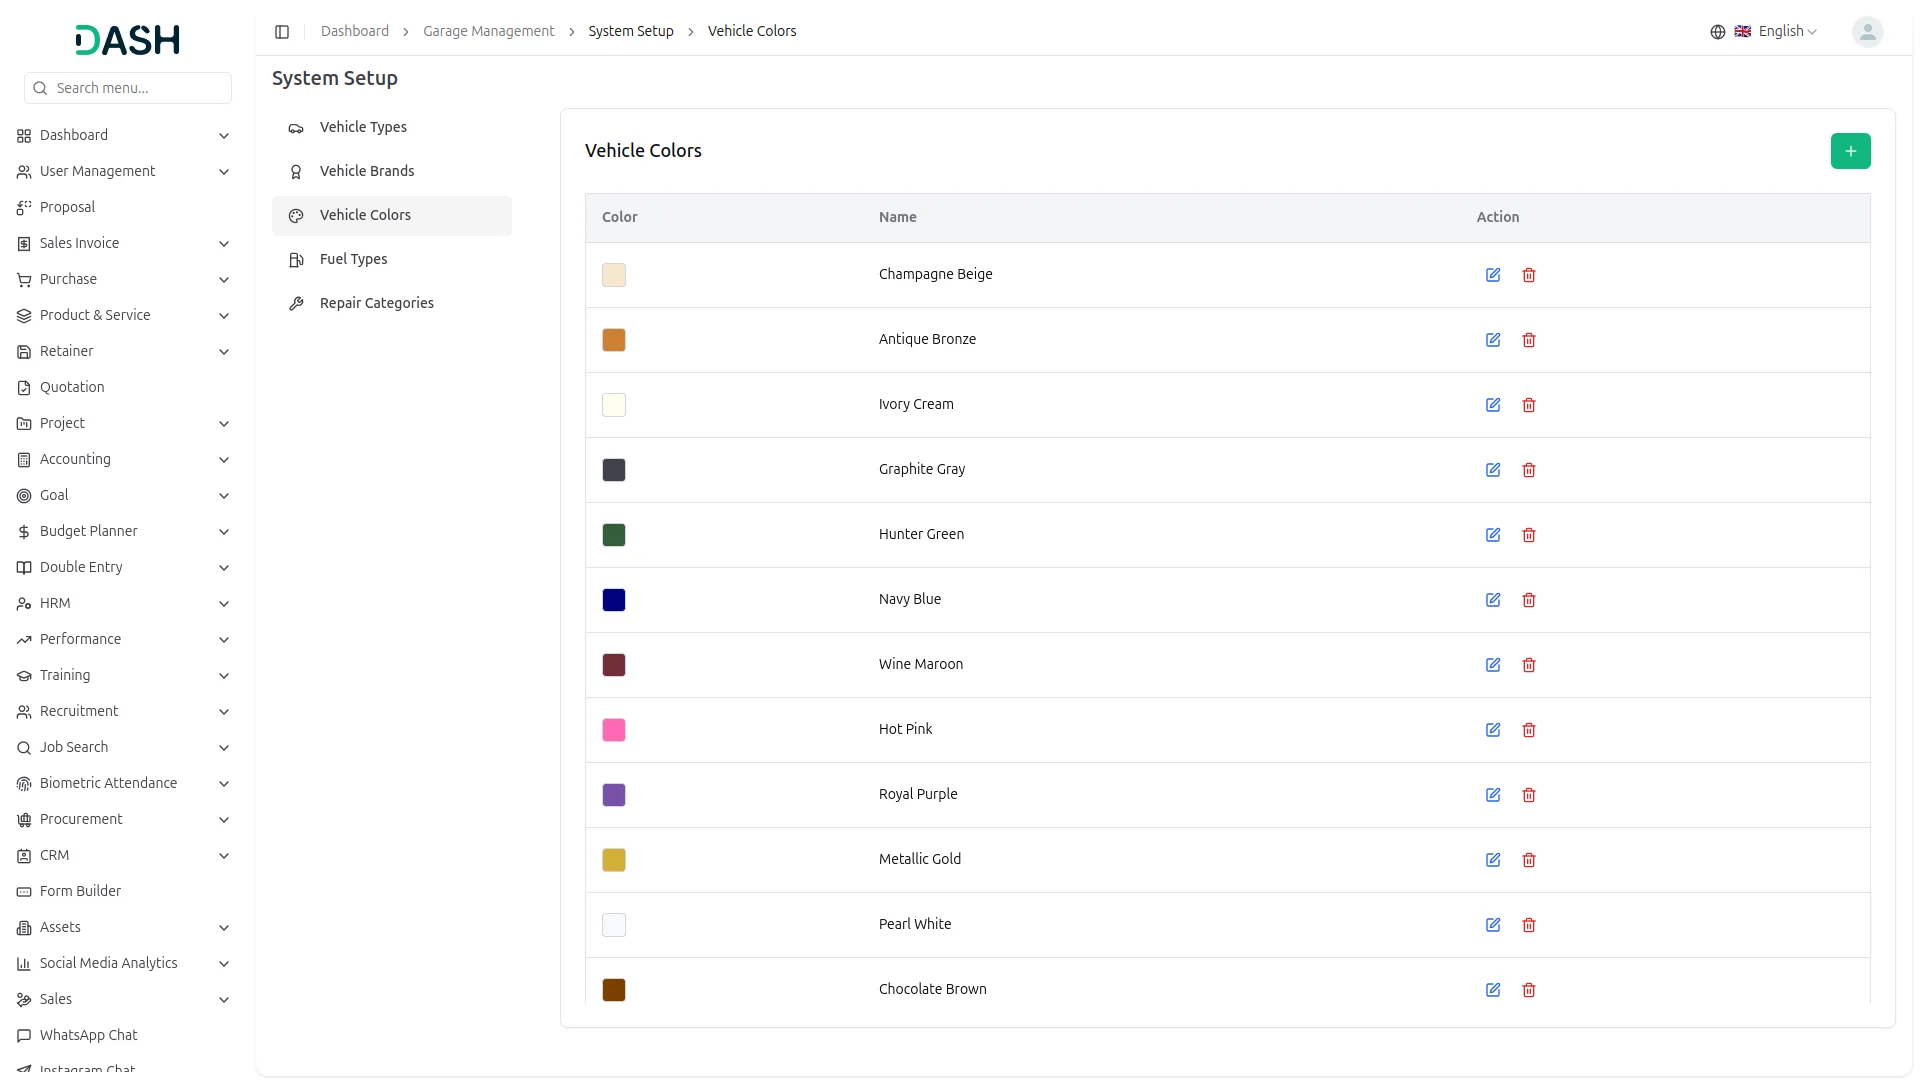Edit the Metallic Gold entry
Screen dimensions: 1920x1080
pyautogui.click(x=1493, y=860)
